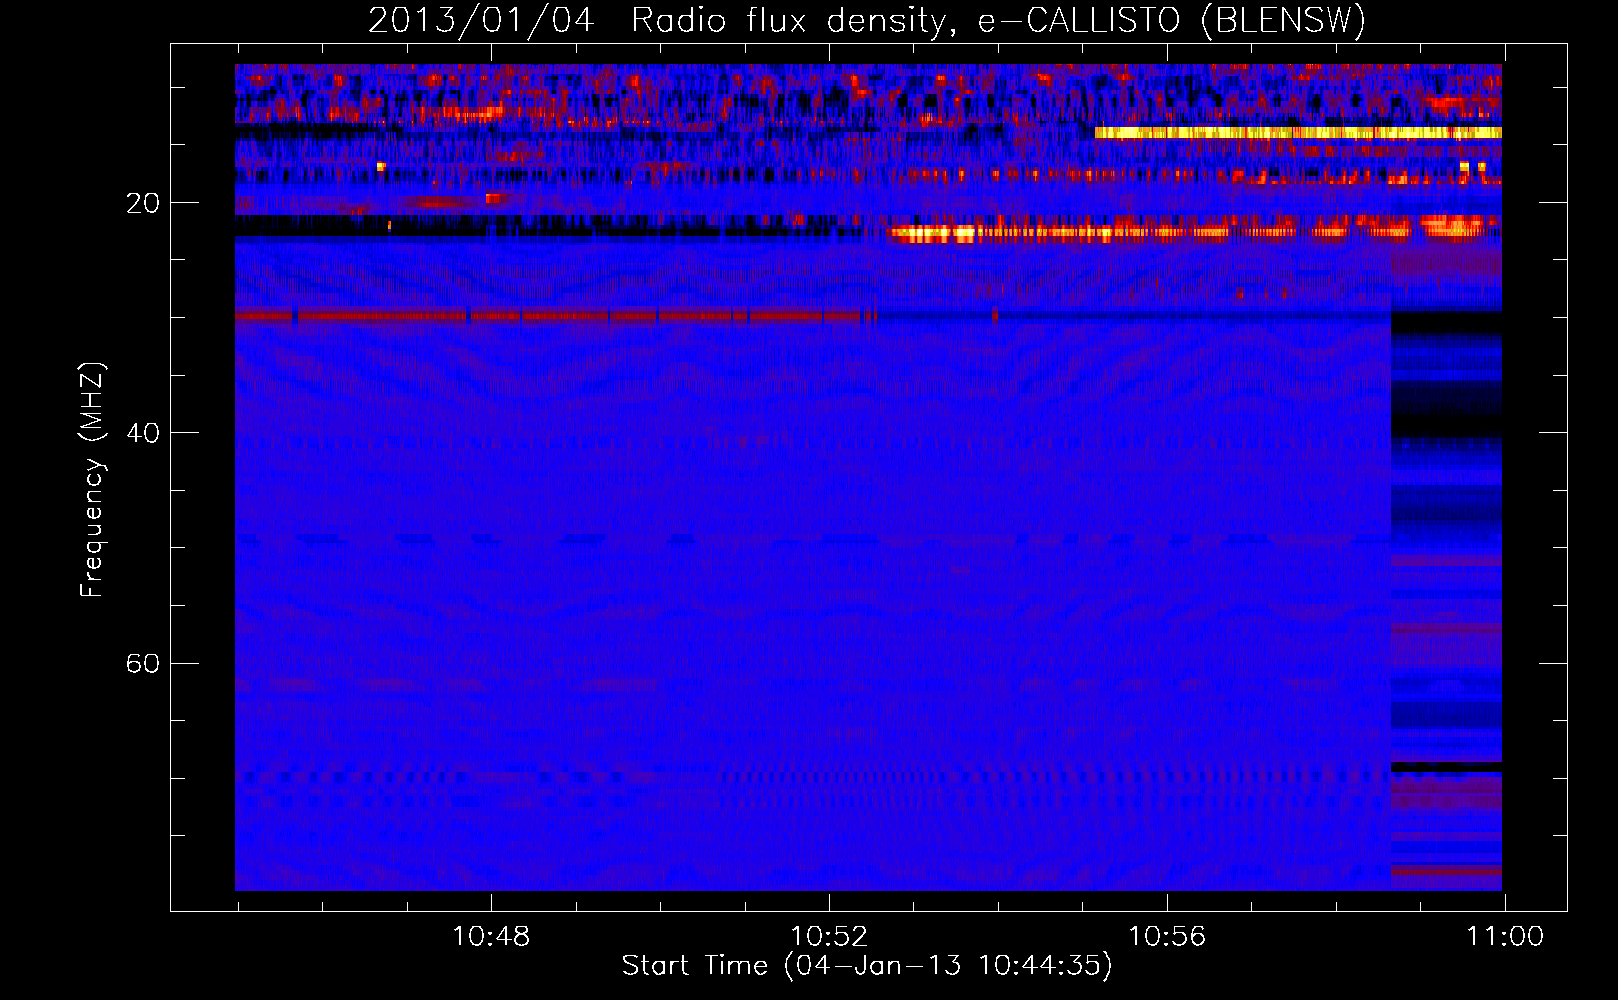Click the 20 MHz frequency tick label
Viewport: 1618px width, 1000px height.
[143, 203]
